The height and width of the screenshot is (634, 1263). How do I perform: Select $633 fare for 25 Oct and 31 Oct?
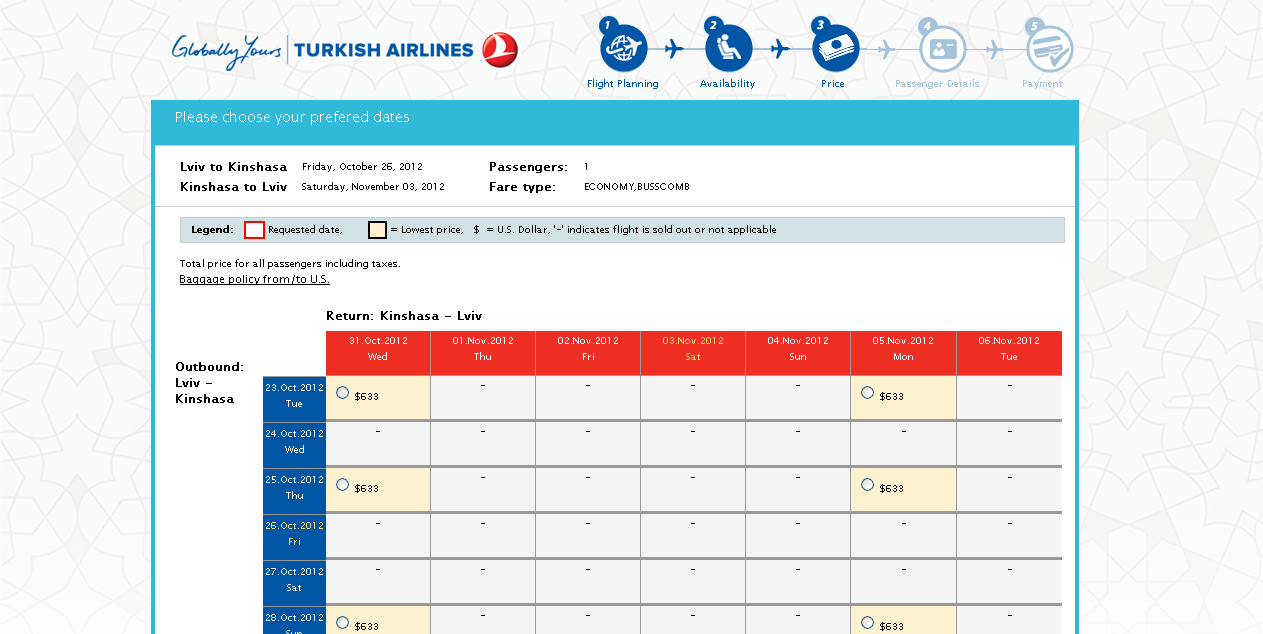click(x=343, y=485)
